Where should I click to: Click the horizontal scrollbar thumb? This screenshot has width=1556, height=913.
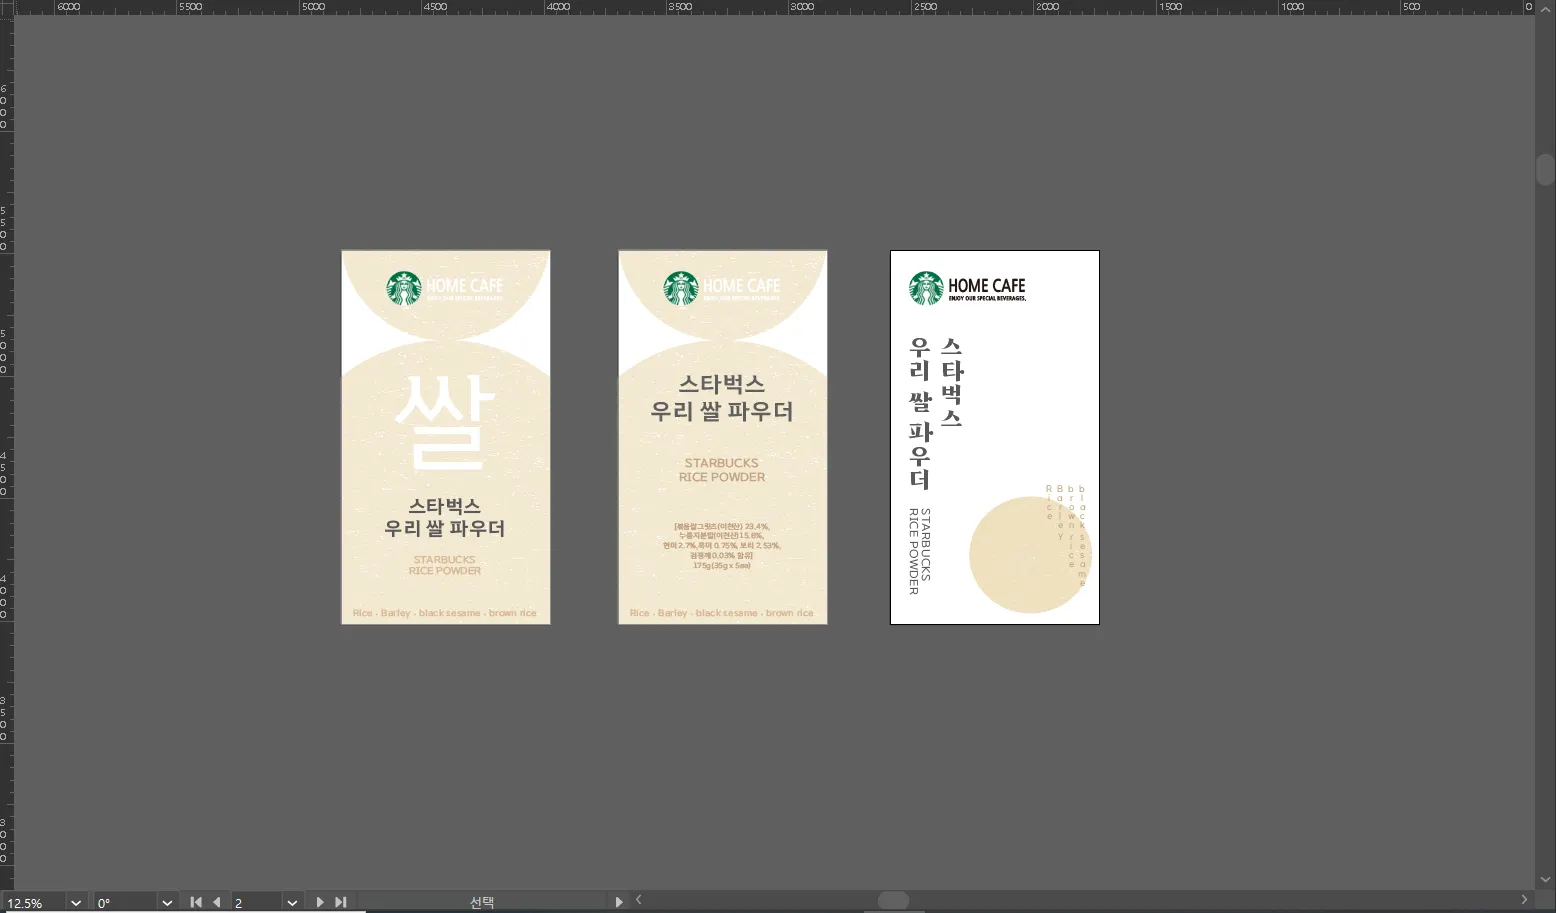(893, 901)
